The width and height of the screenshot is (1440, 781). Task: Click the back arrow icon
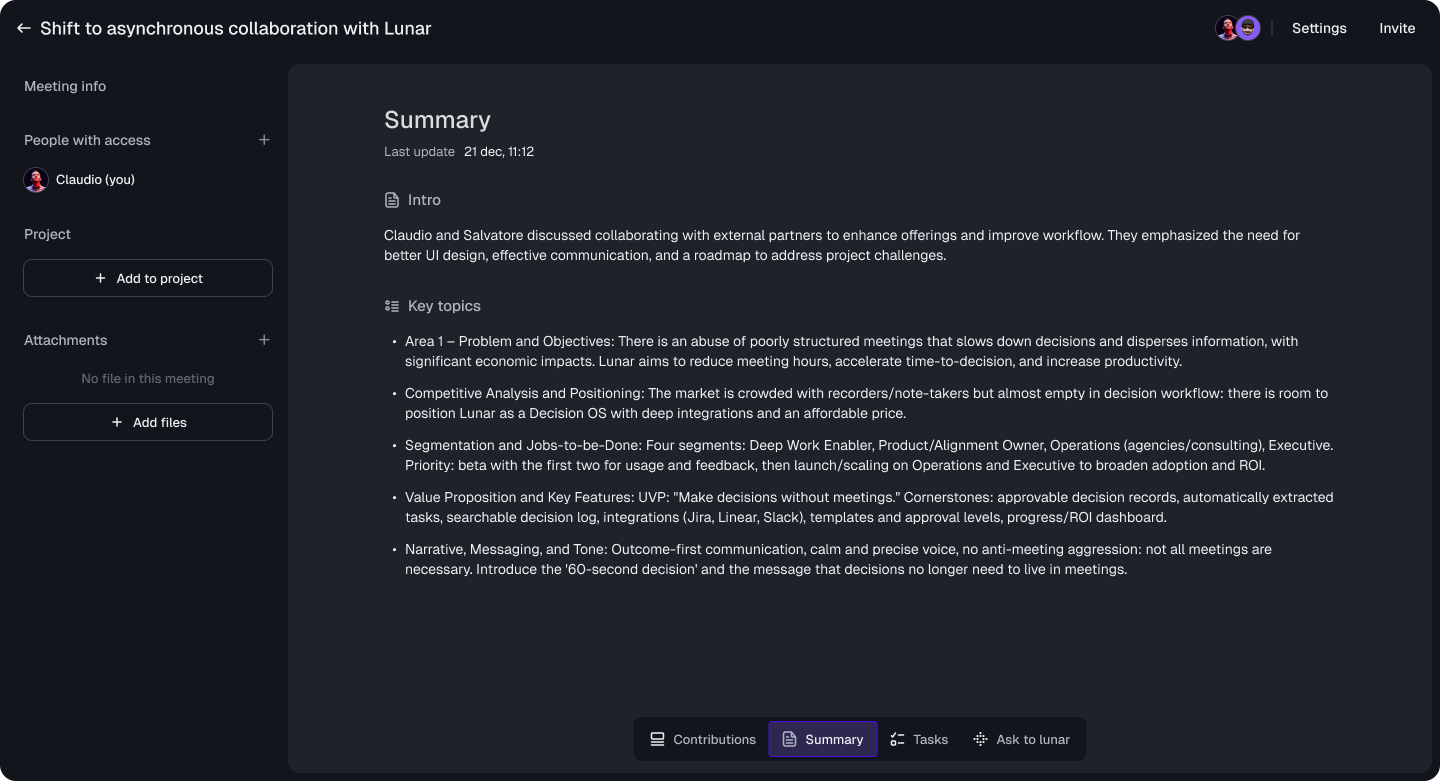24,28
